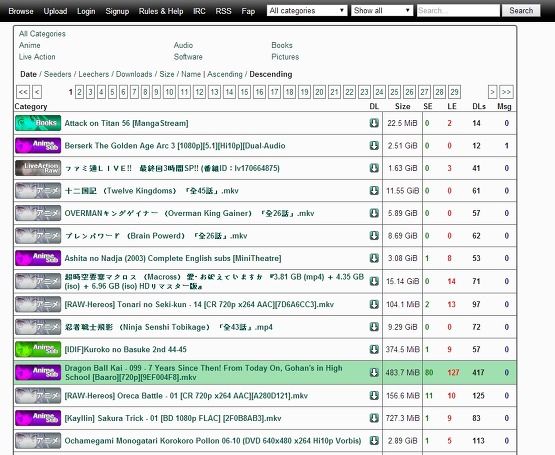The width and height of the screenshot is (555, 455).
Task: Open [IDIF]Kuroko no Basuke 2nd 44-45 entry
Action: pos(125,349)
